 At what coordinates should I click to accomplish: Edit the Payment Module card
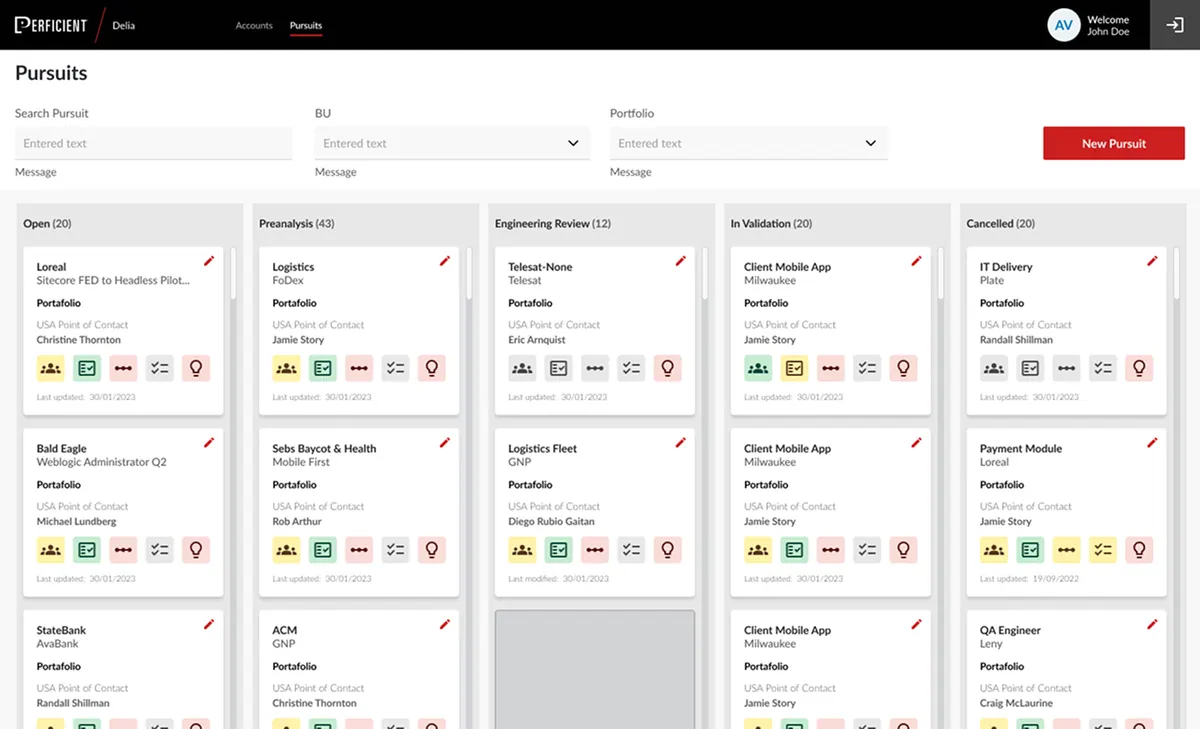pyautogui.click(x=1152, y=443)
